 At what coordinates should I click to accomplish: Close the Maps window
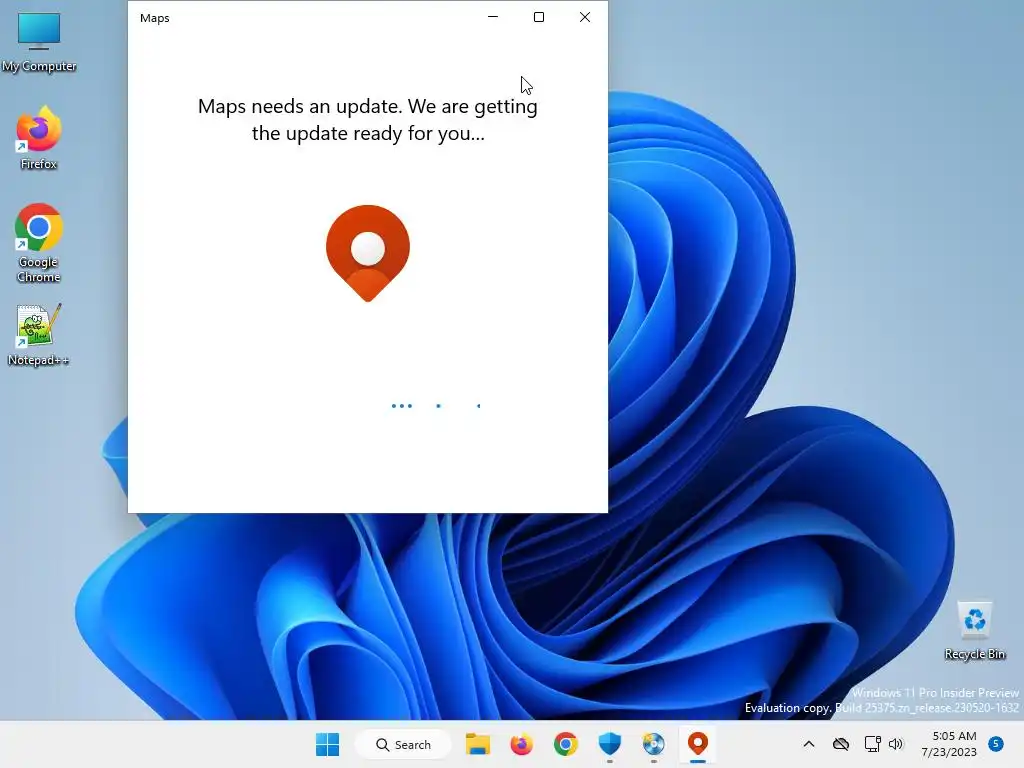pos(584,17)
